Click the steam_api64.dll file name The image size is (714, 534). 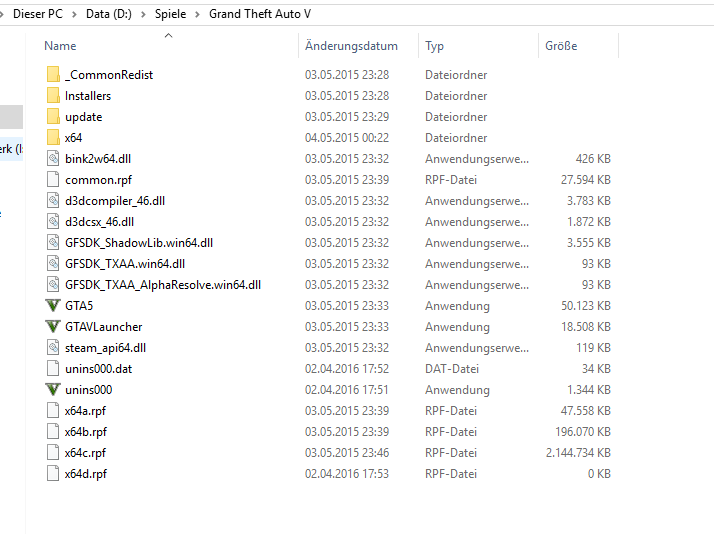[105, 348]
